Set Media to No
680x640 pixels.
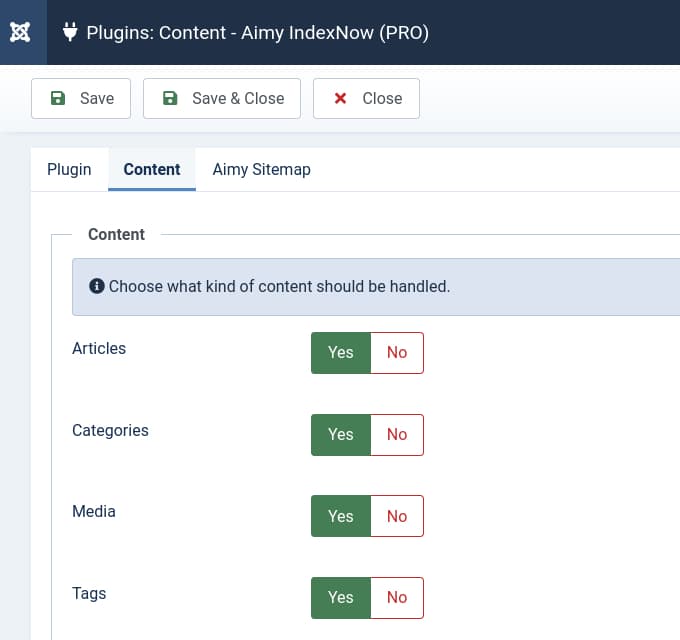coord(397,516)
